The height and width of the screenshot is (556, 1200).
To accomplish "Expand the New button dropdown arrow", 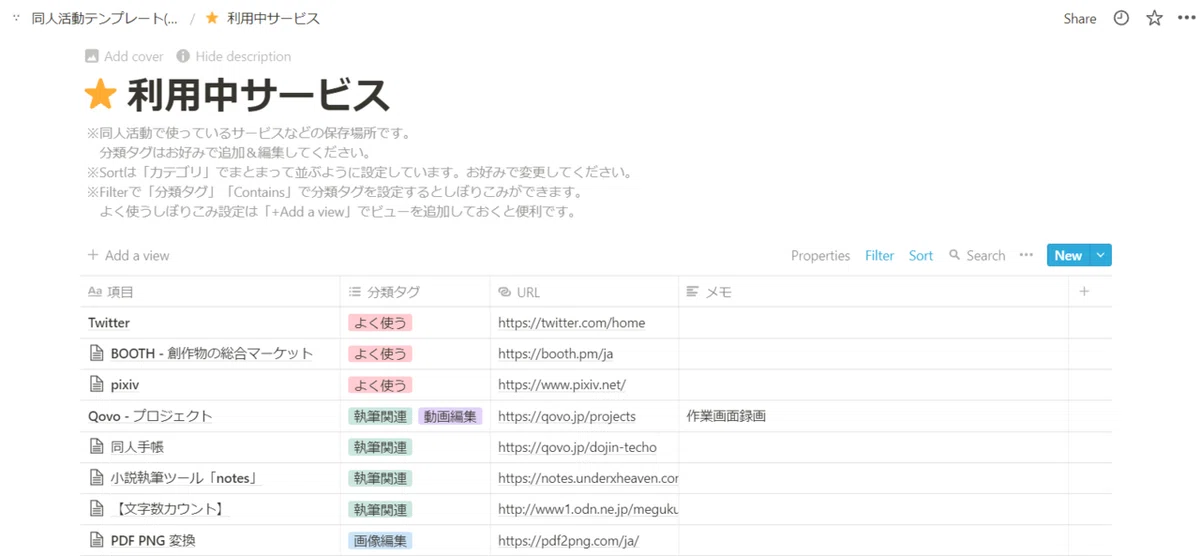I will coord(1100,255).
